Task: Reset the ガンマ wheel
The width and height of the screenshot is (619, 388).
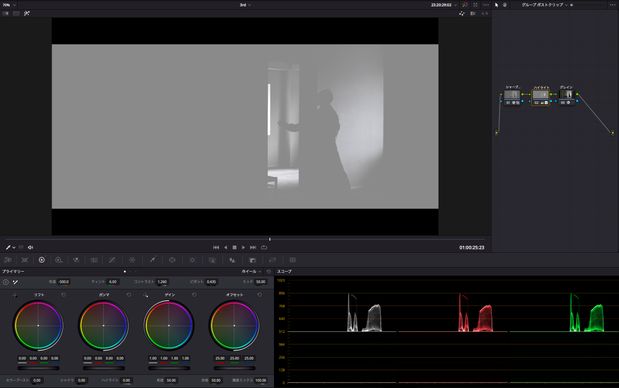Action: pyautogui.click(x=129, y=295)
